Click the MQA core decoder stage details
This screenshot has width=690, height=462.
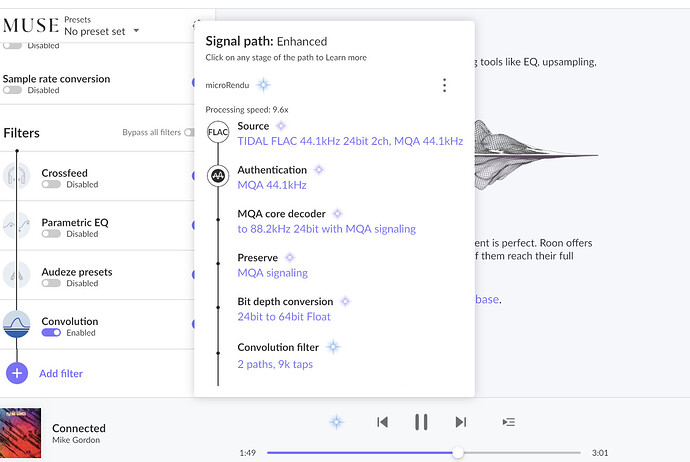(326, 229)
